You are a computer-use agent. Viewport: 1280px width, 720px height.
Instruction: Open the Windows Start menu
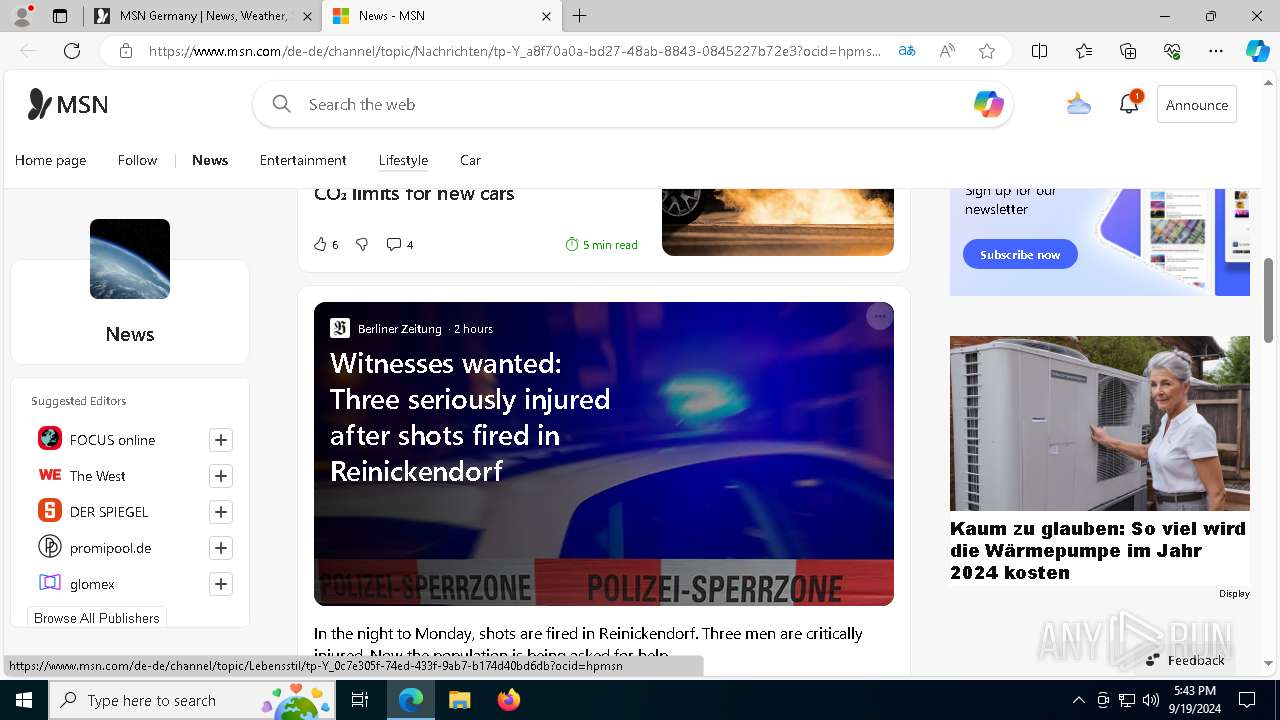24,700
